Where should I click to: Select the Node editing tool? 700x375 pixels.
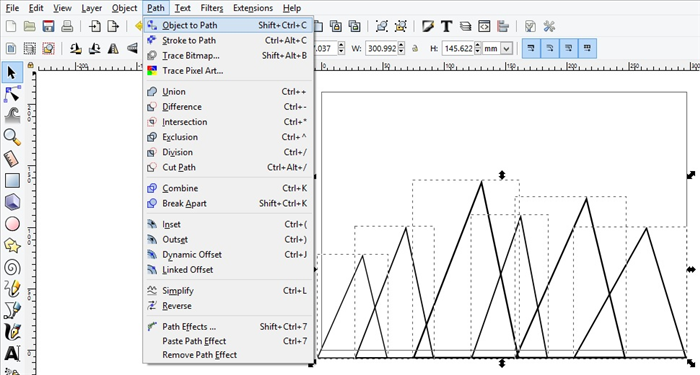(x=12, y=94)
